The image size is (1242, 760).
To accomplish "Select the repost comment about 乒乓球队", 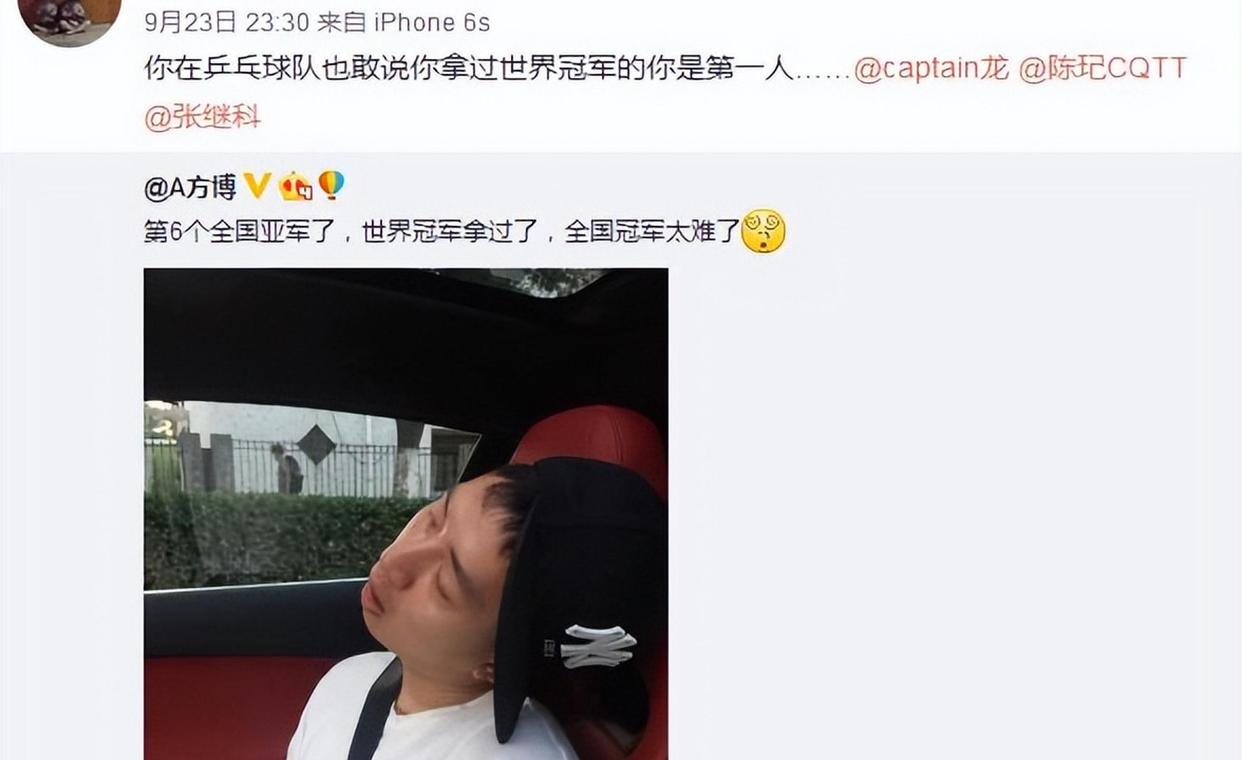I will (x=468, y=69).
